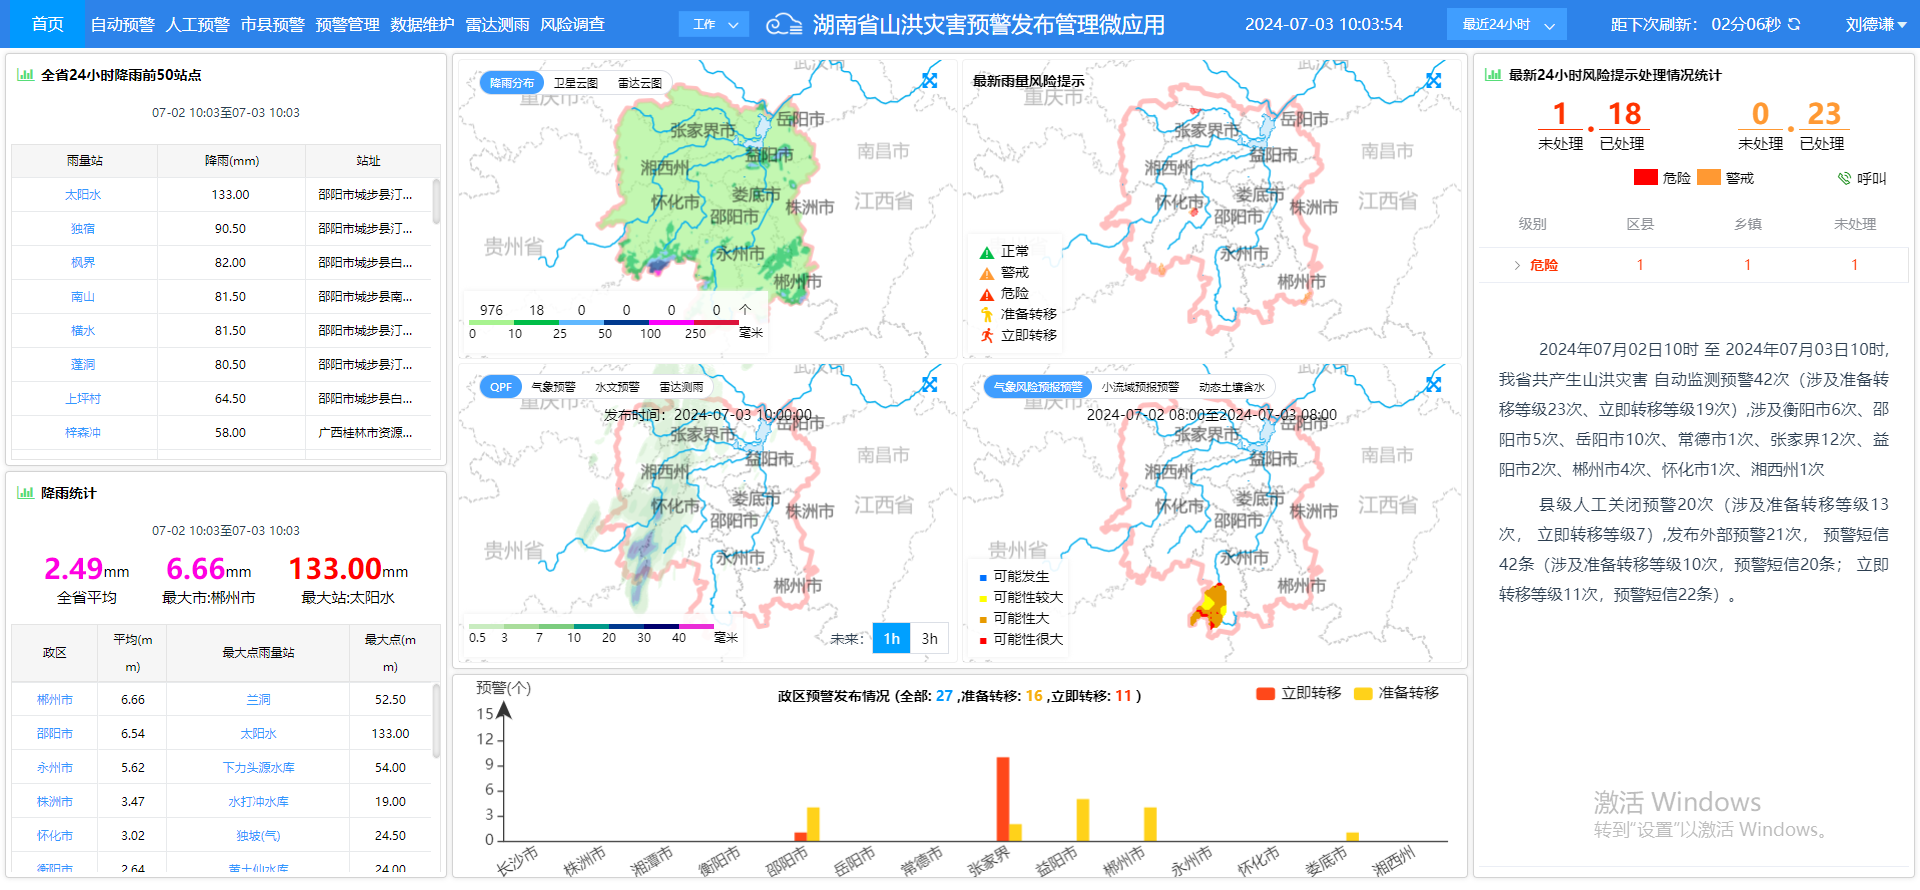
Task: Expand the 降雨分布 rainfall map to fullscreen
Action: (x=930, y=81)
